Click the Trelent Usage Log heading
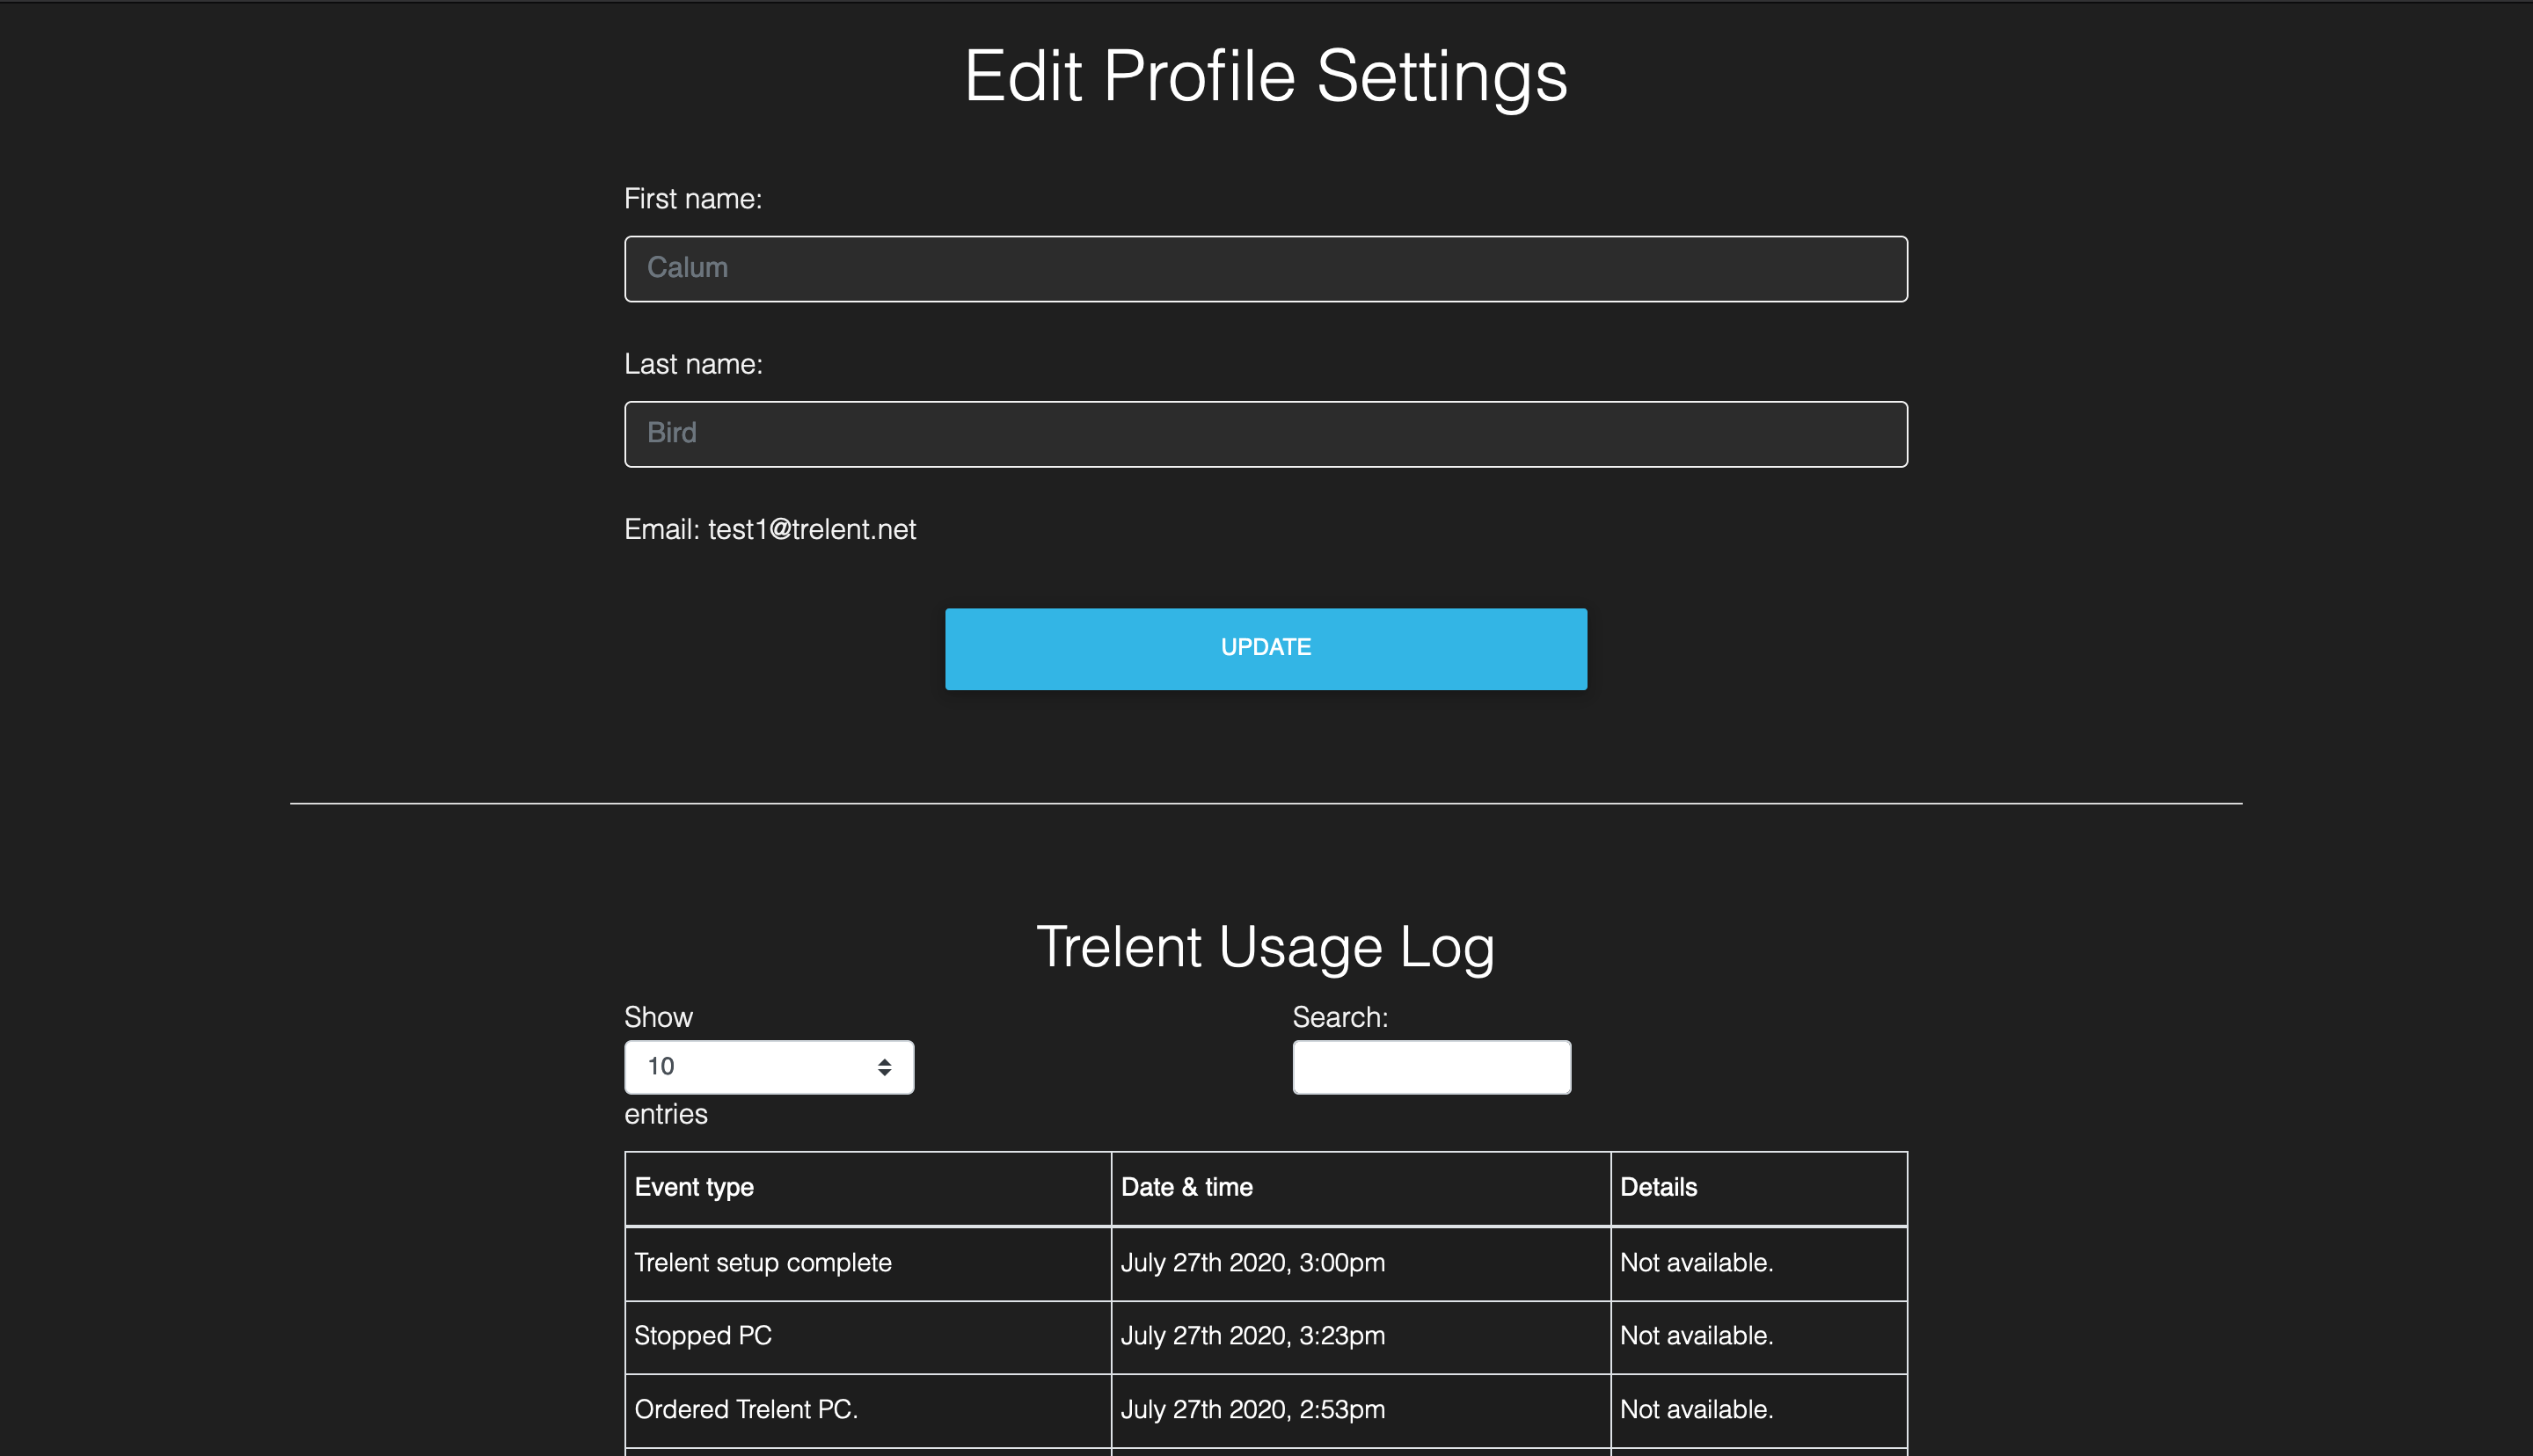This screenshot has height=1456, width=2533. (1266, 947)
